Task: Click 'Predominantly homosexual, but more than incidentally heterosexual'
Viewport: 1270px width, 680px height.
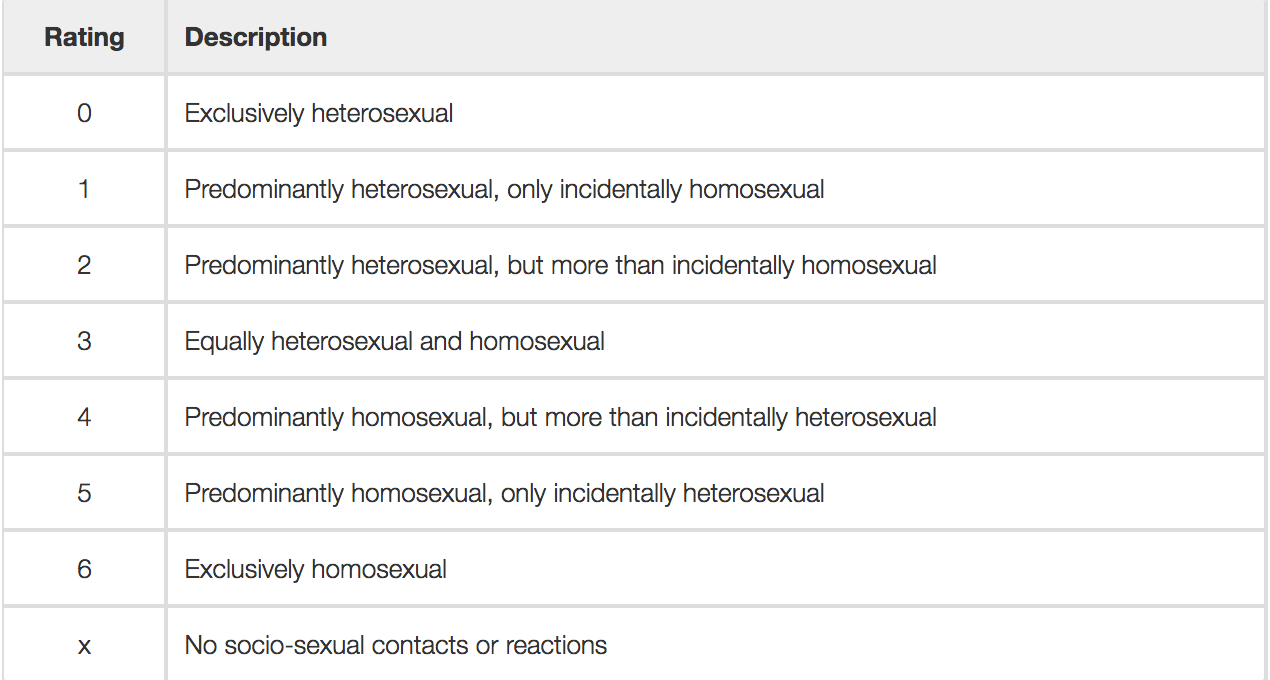Action: (x=560, y=418)
